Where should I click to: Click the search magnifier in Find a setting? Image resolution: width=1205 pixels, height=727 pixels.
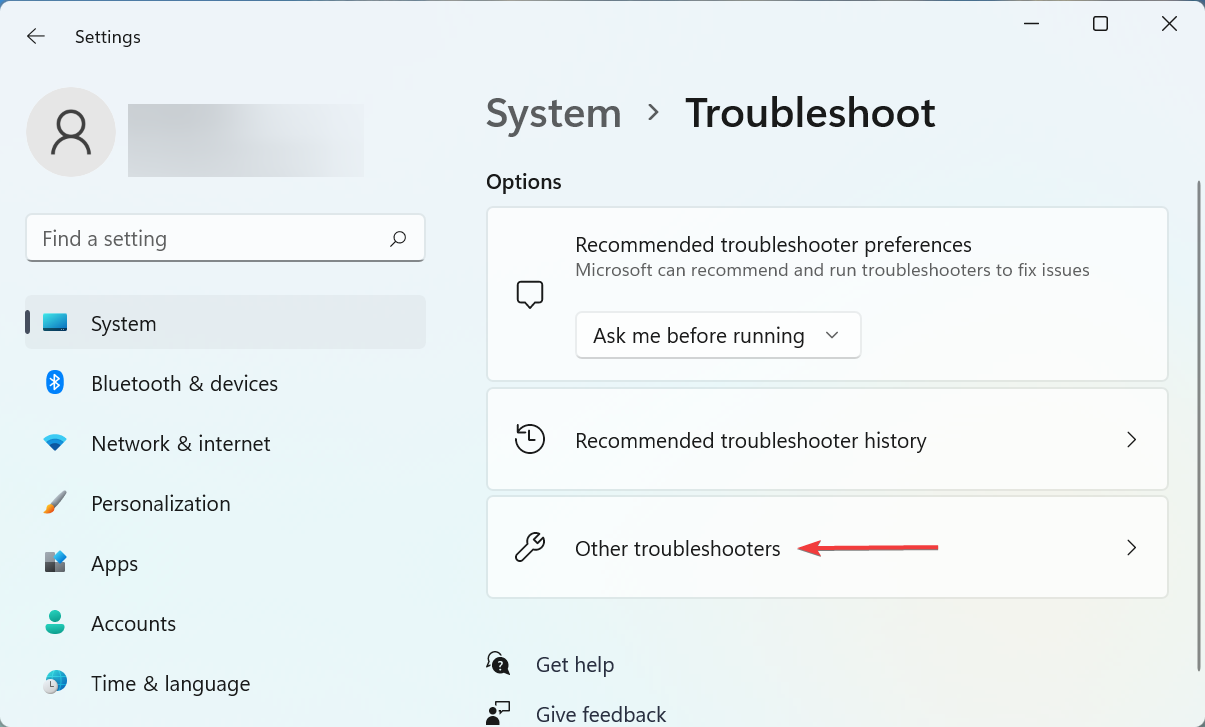tap(397, 238)
